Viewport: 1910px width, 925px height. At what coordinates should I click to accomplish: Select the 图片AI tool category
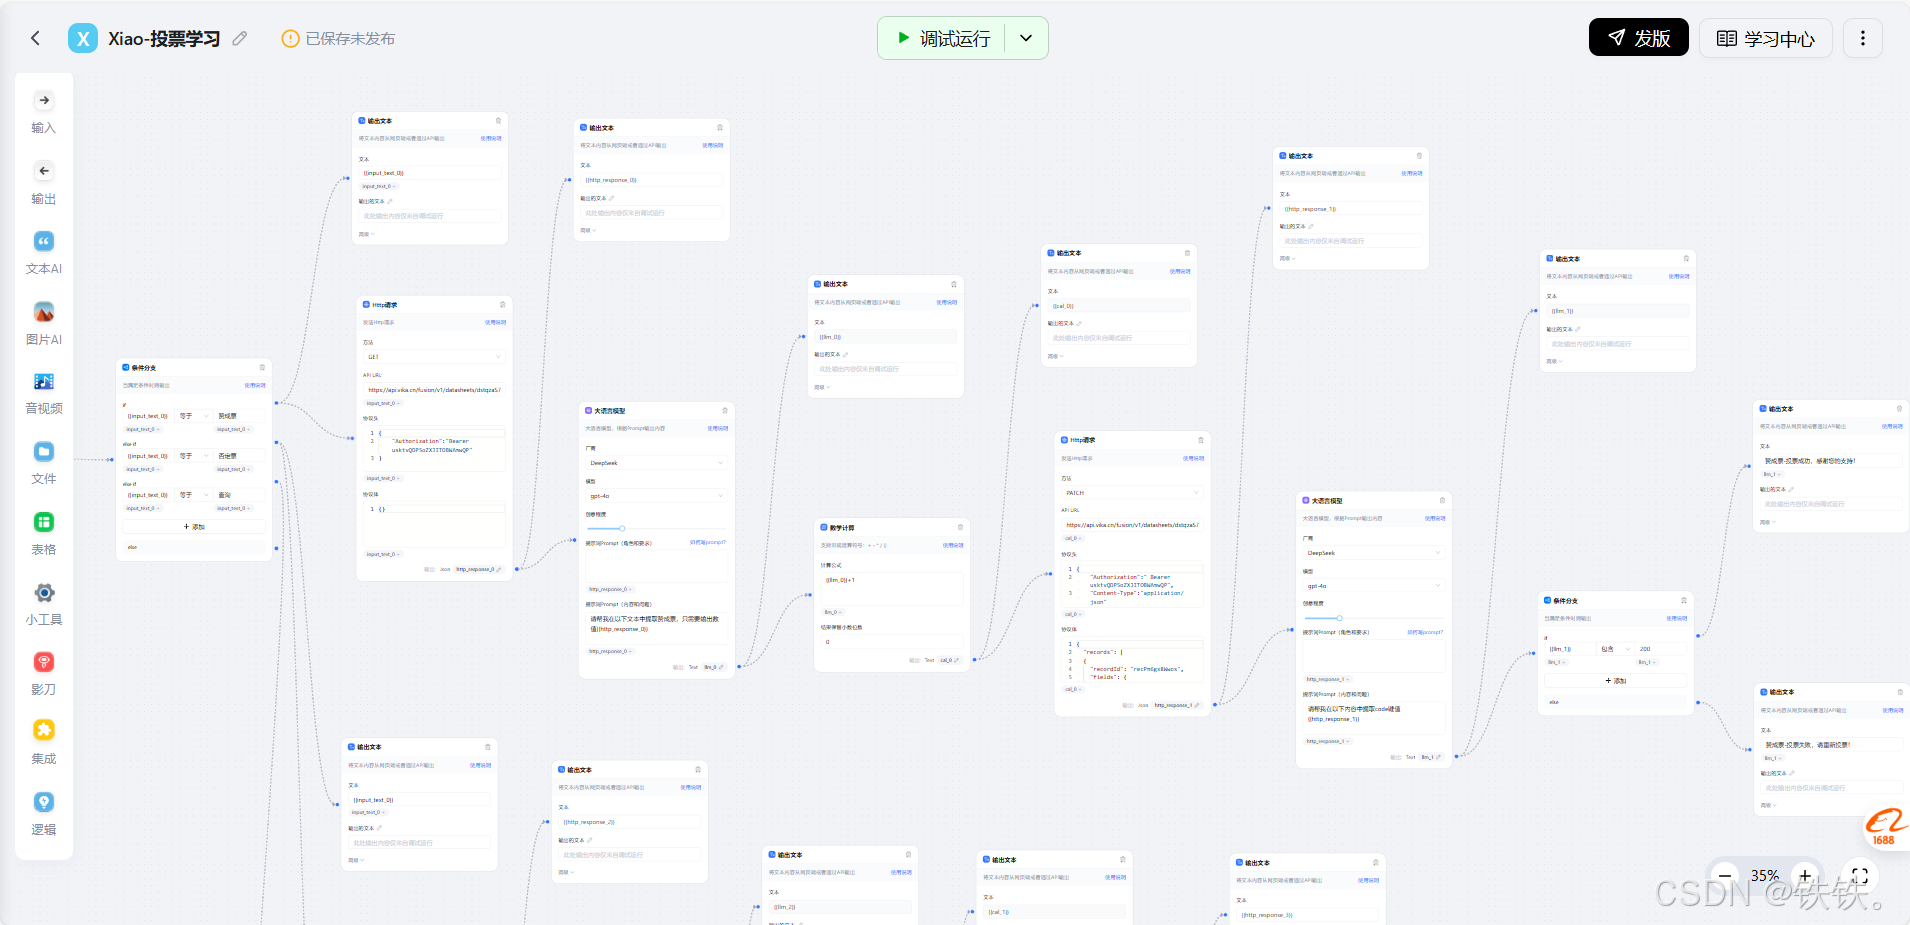[43, 325]
